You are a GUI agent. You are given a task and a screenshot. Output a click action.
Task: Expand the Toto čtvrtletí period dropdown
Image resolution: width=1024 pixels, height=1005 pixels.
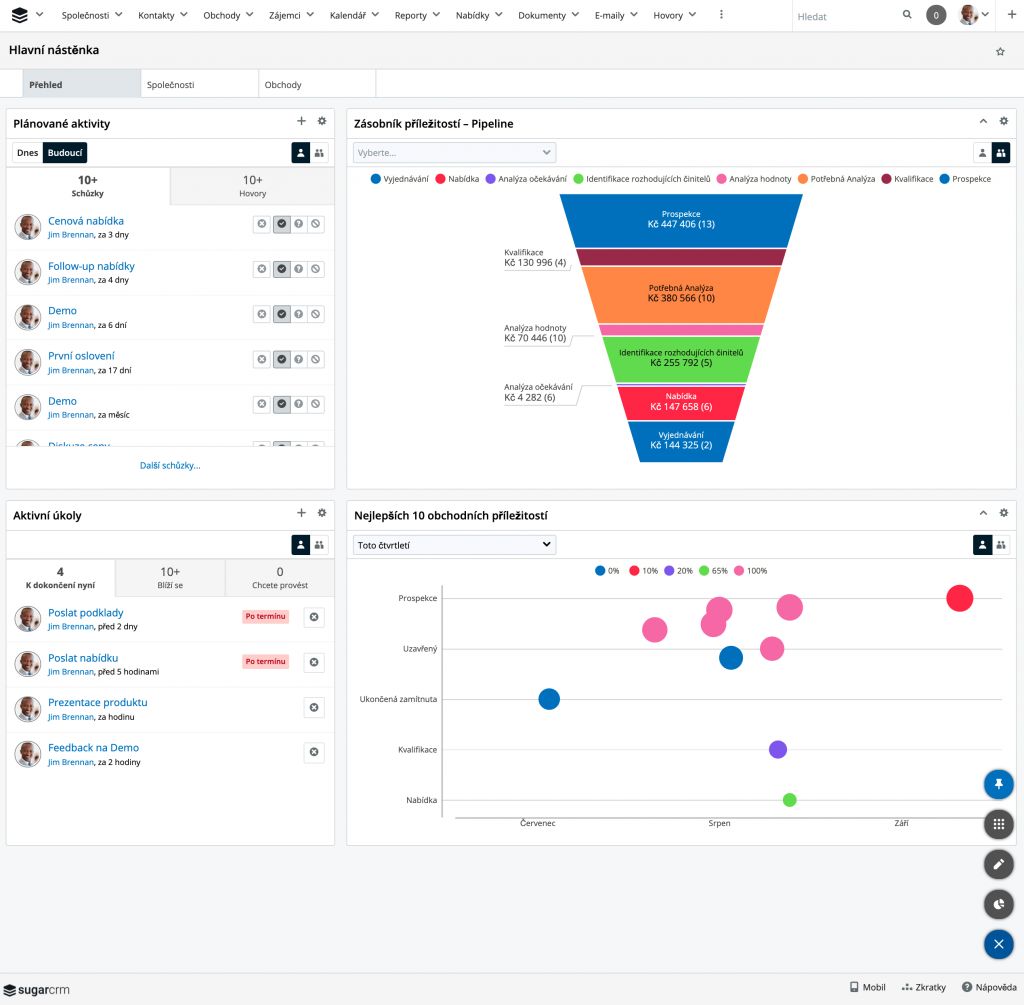[454, 545]
